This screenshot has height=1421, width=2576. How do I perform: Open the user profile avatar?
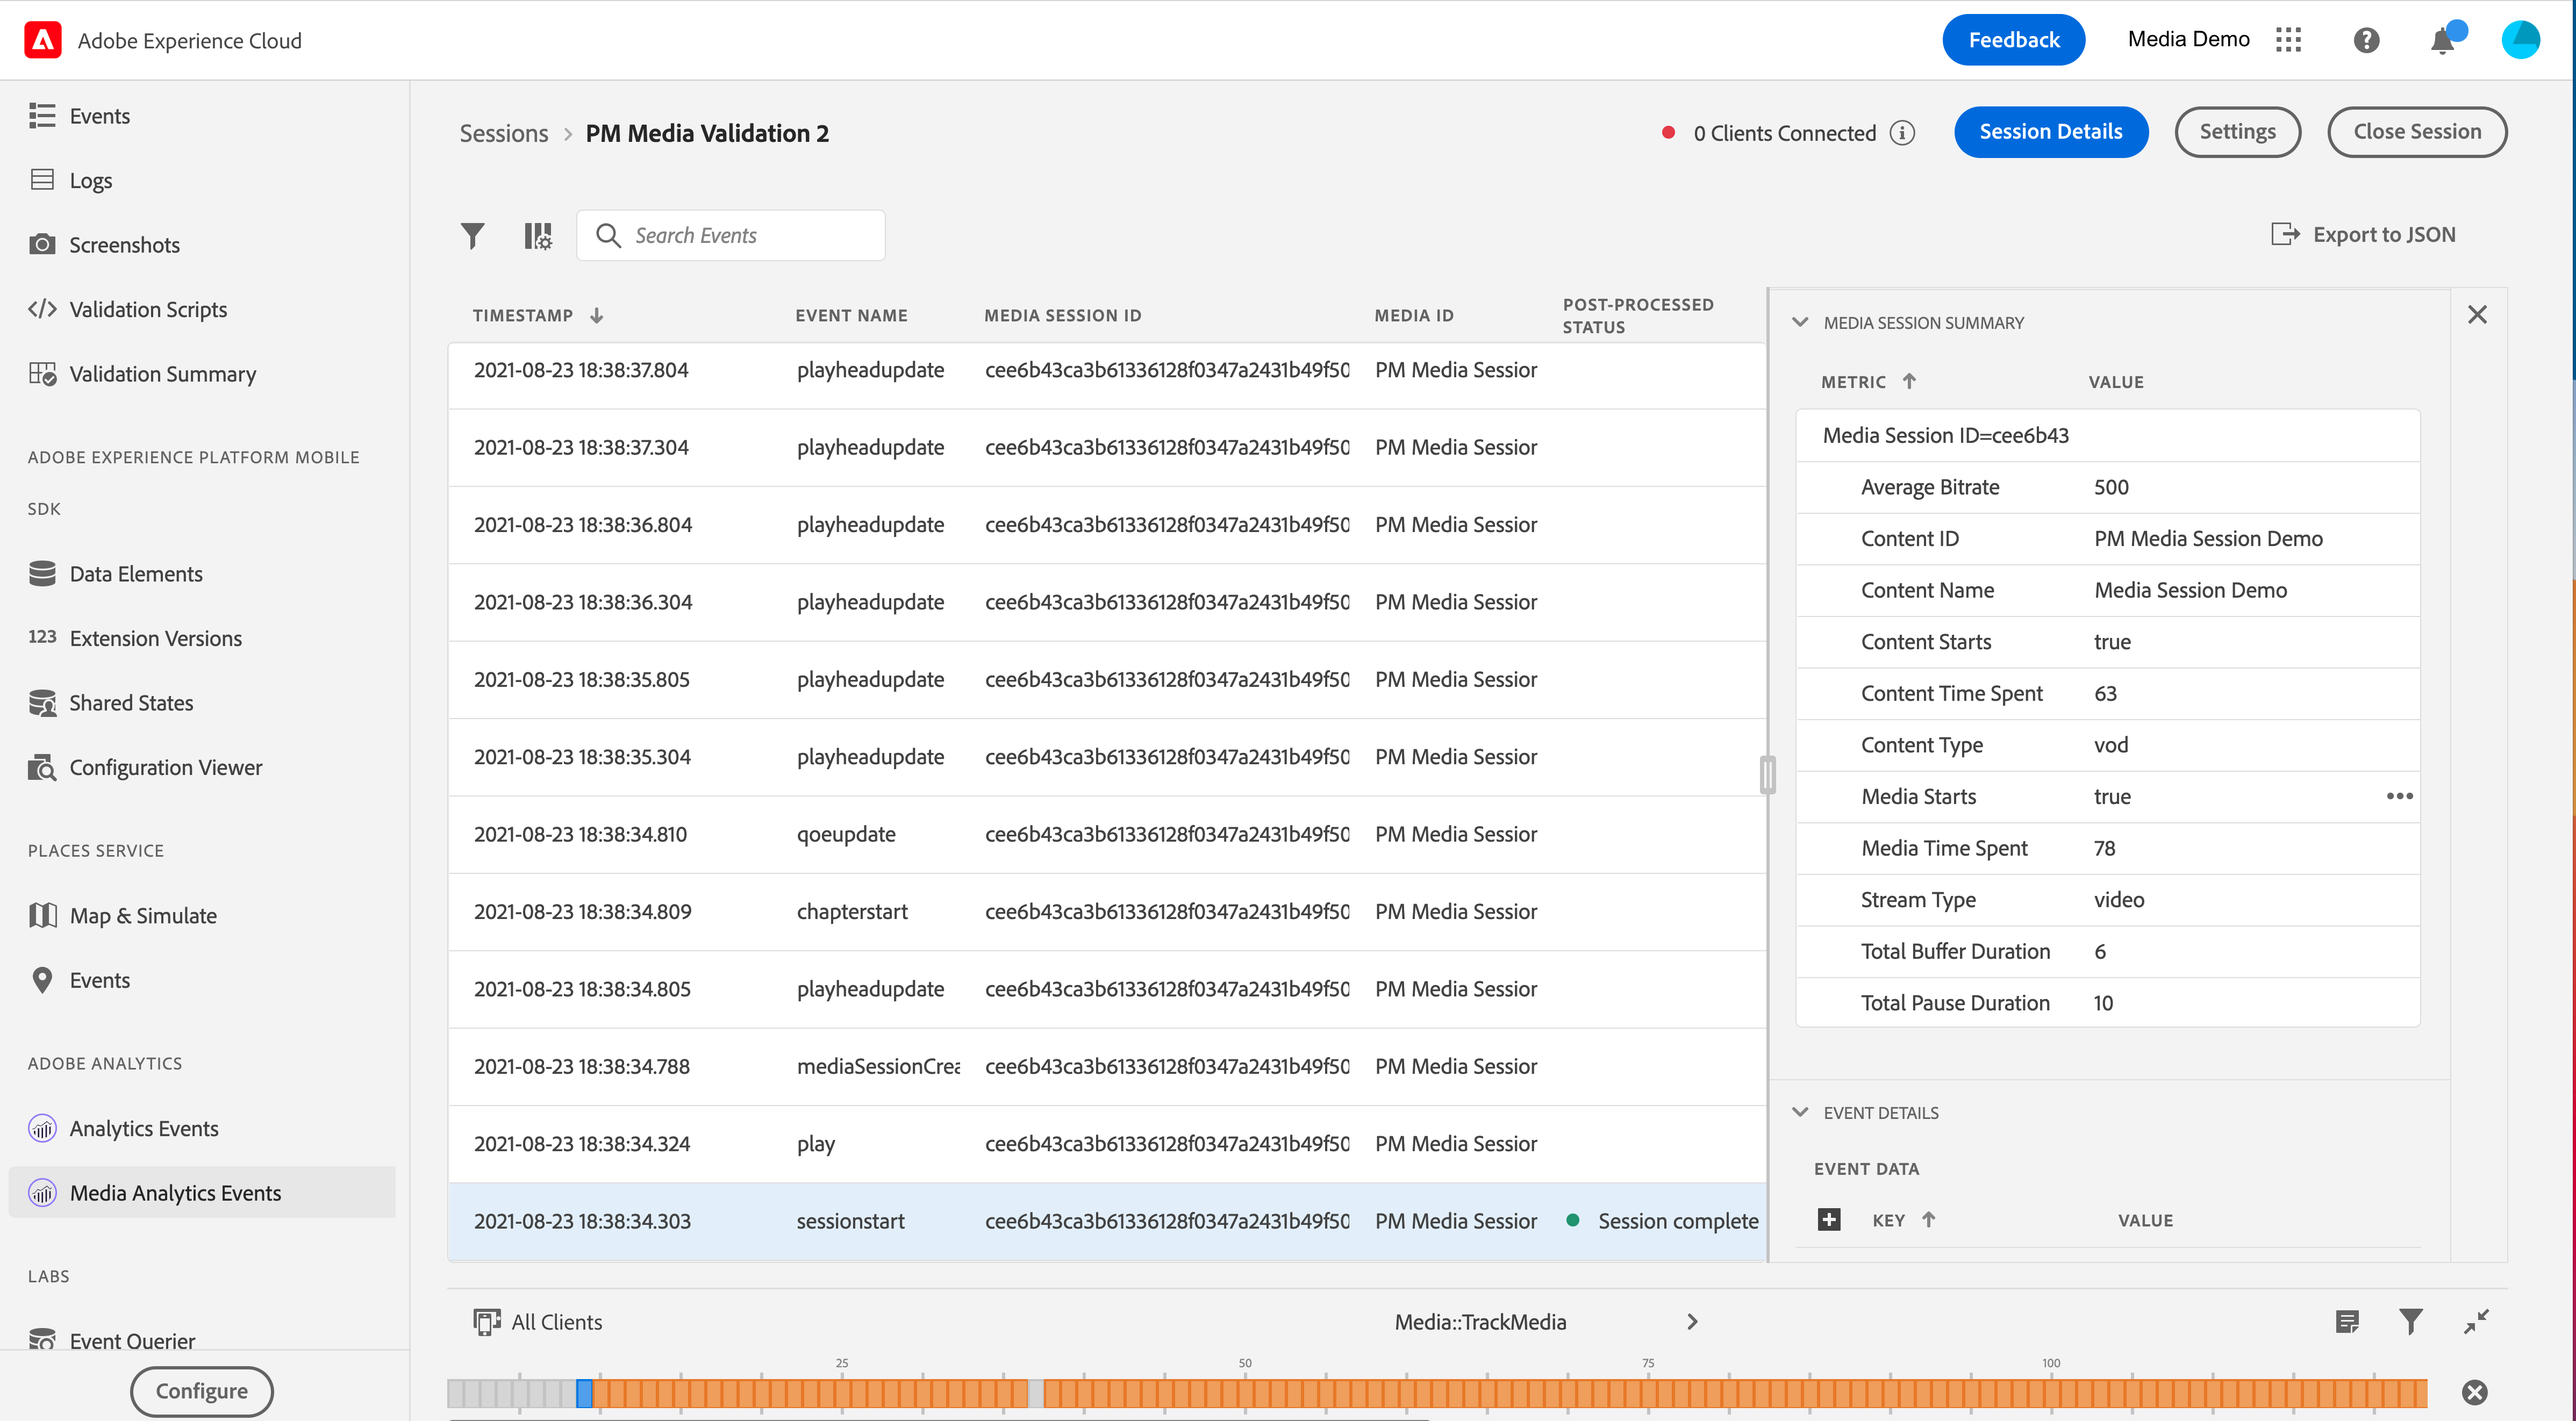[2520, 40]
